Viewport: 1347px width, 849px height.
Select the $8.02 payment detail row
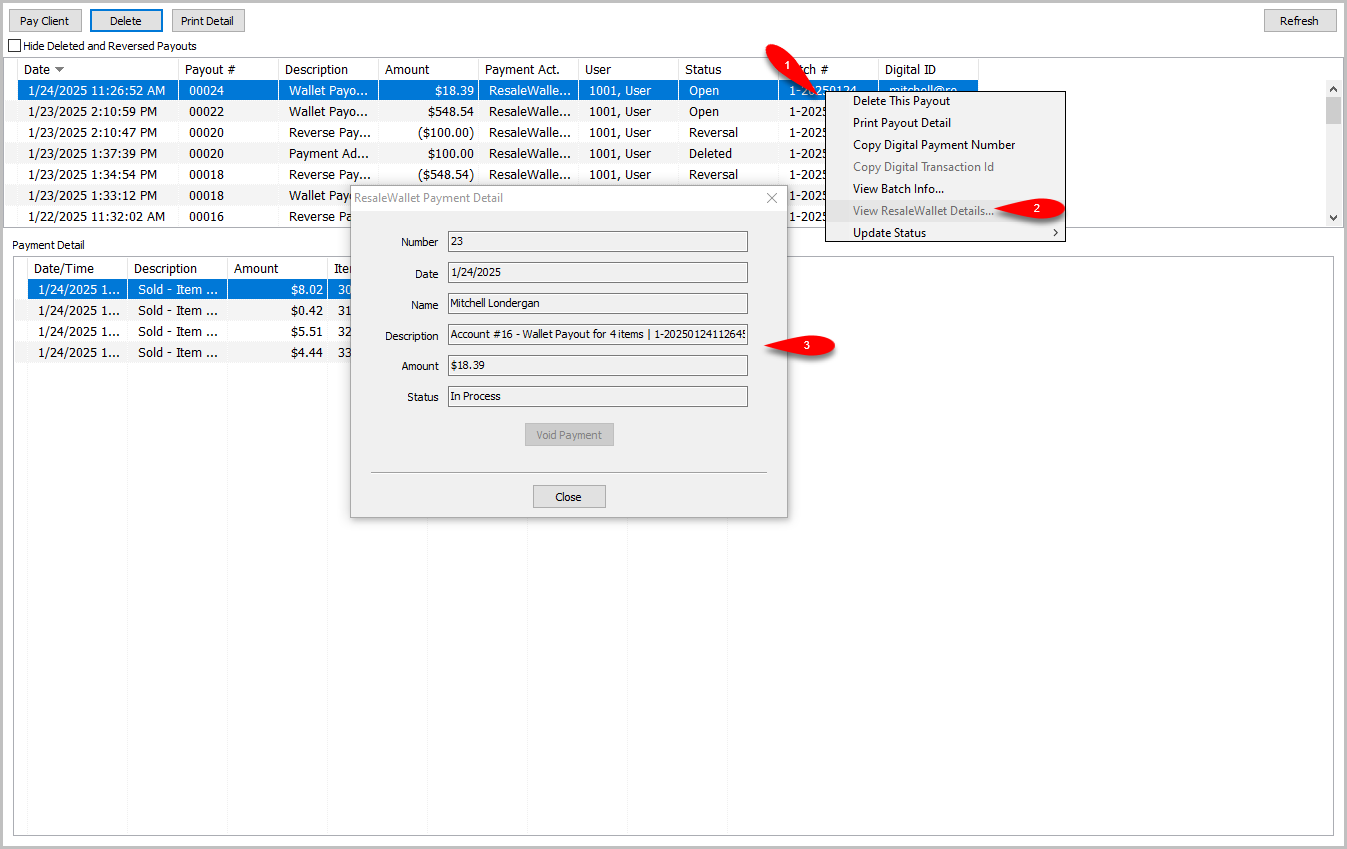(x=189, y=290)
